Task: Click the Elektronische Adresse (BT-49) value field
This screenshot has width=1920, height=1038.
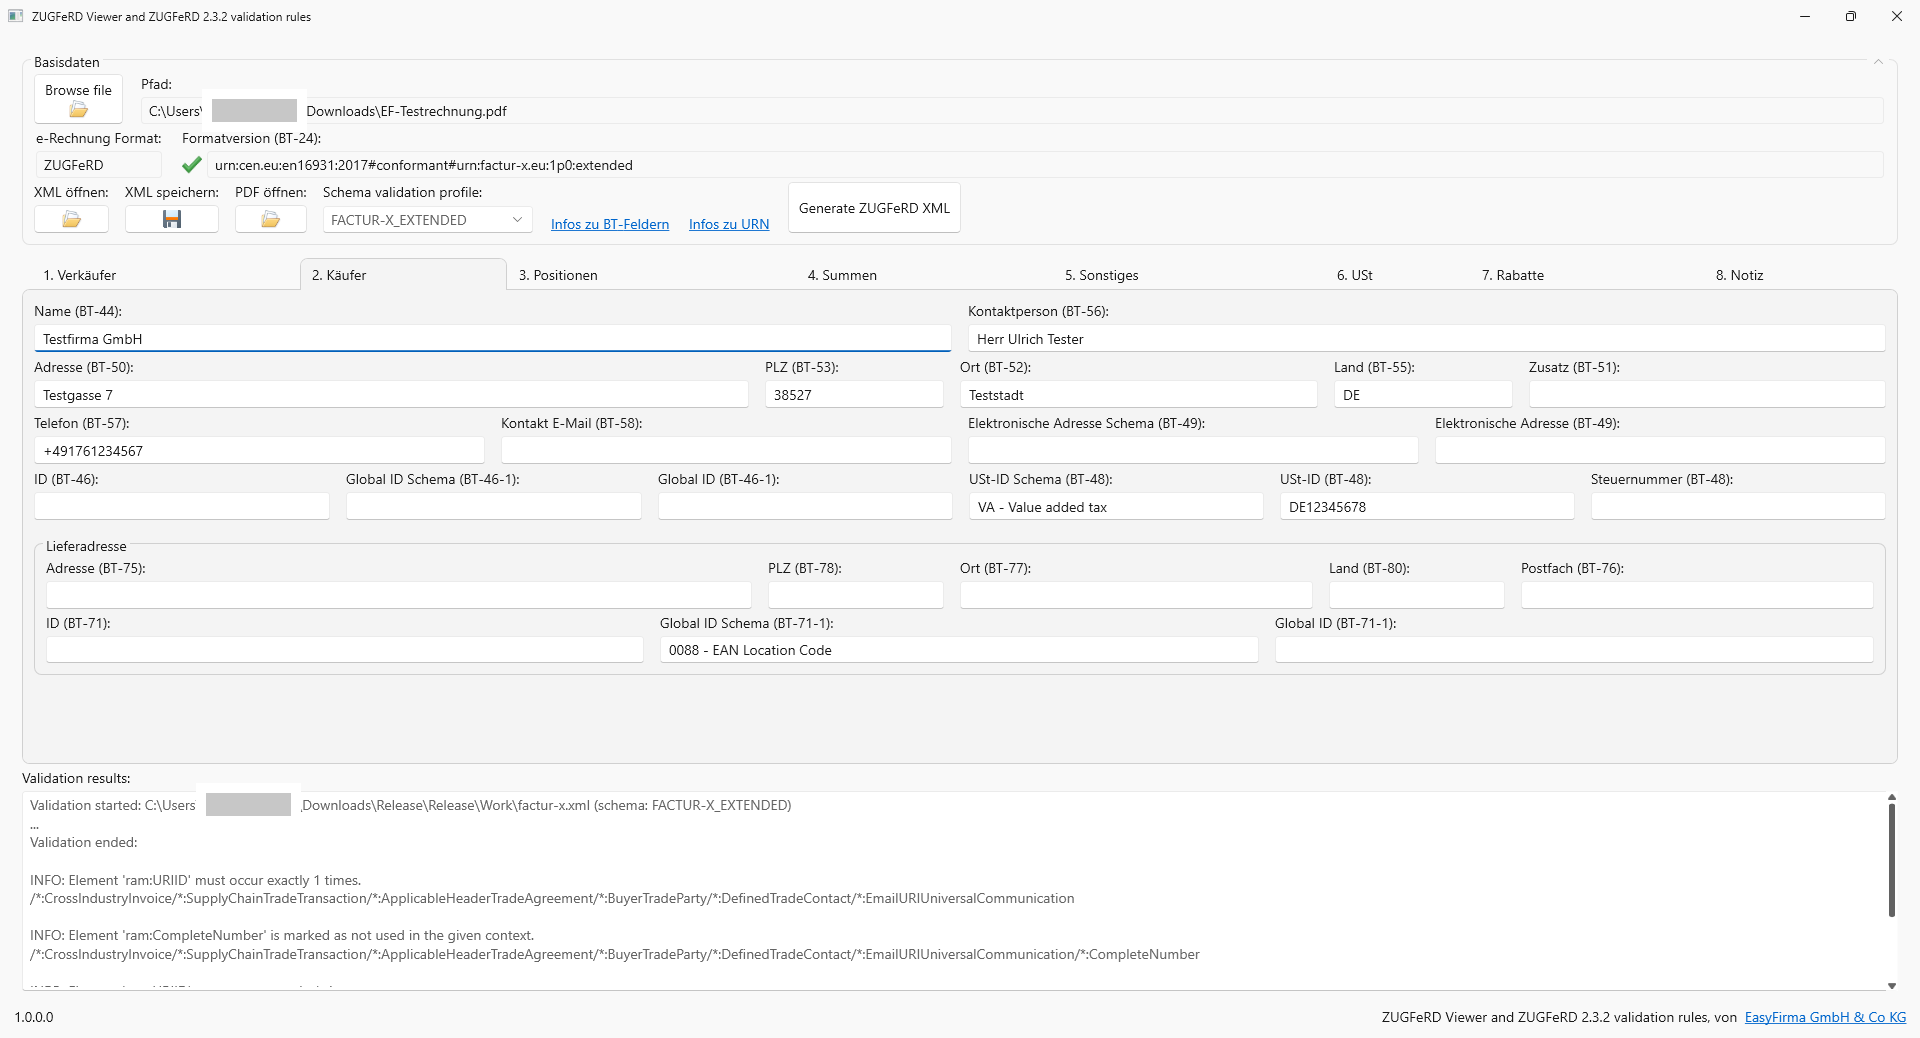Action: (1660, 451)
